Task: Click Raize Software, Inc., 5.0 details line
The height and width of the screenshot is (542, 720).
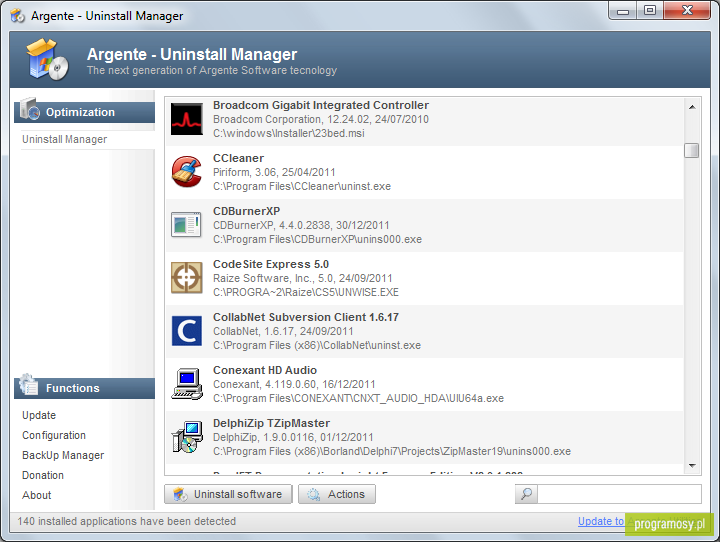Action: pyautogui.click(x=303, y=278)
